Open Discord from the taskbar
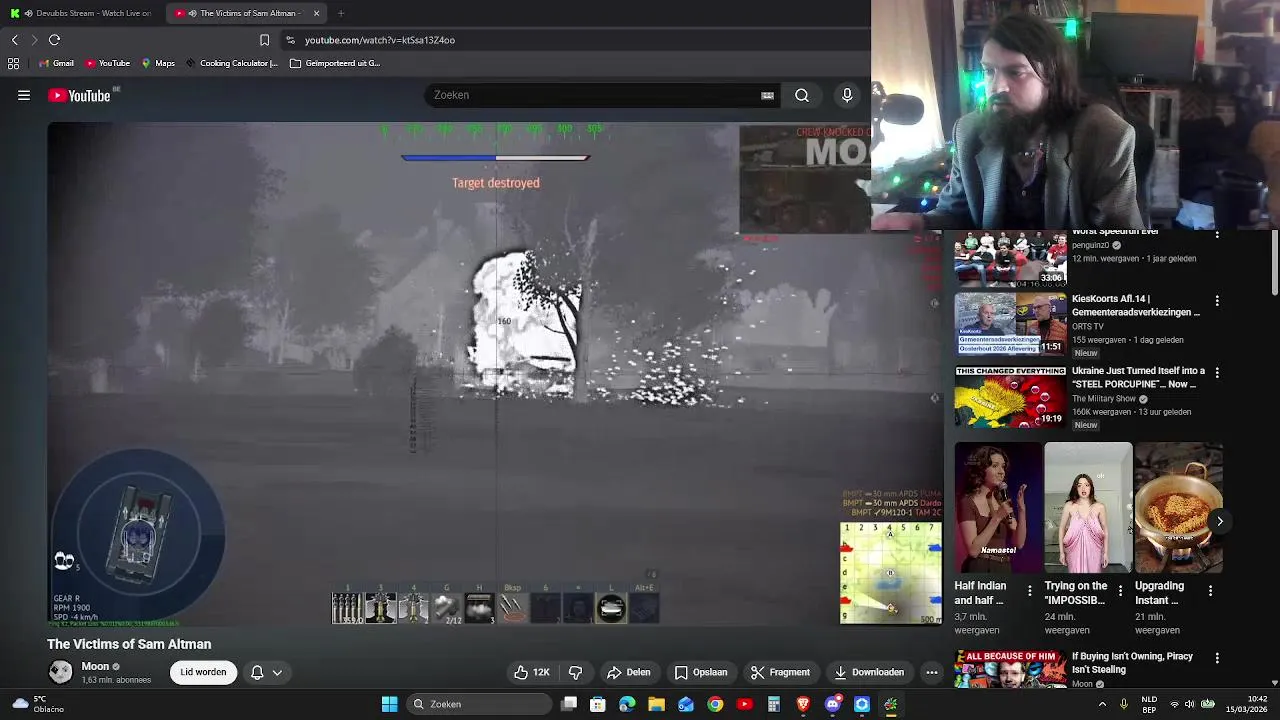Screen dimensions: 1280x720 832,704
